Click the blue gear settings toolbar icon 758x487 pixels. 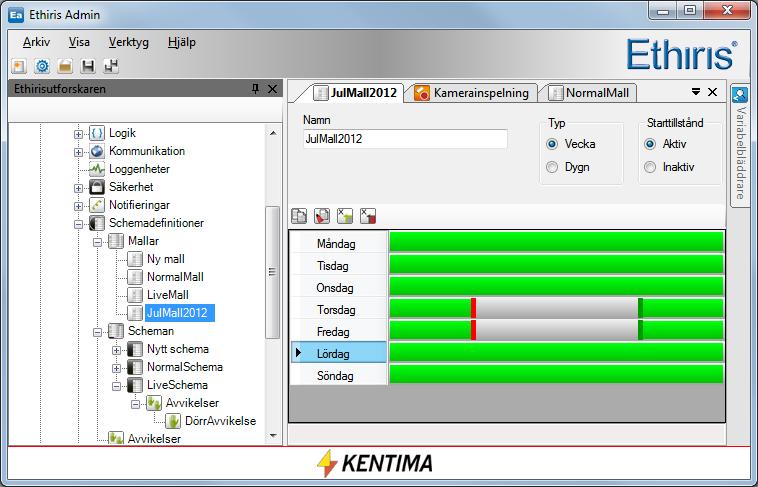pyautogui.click(x=42, y=66)
